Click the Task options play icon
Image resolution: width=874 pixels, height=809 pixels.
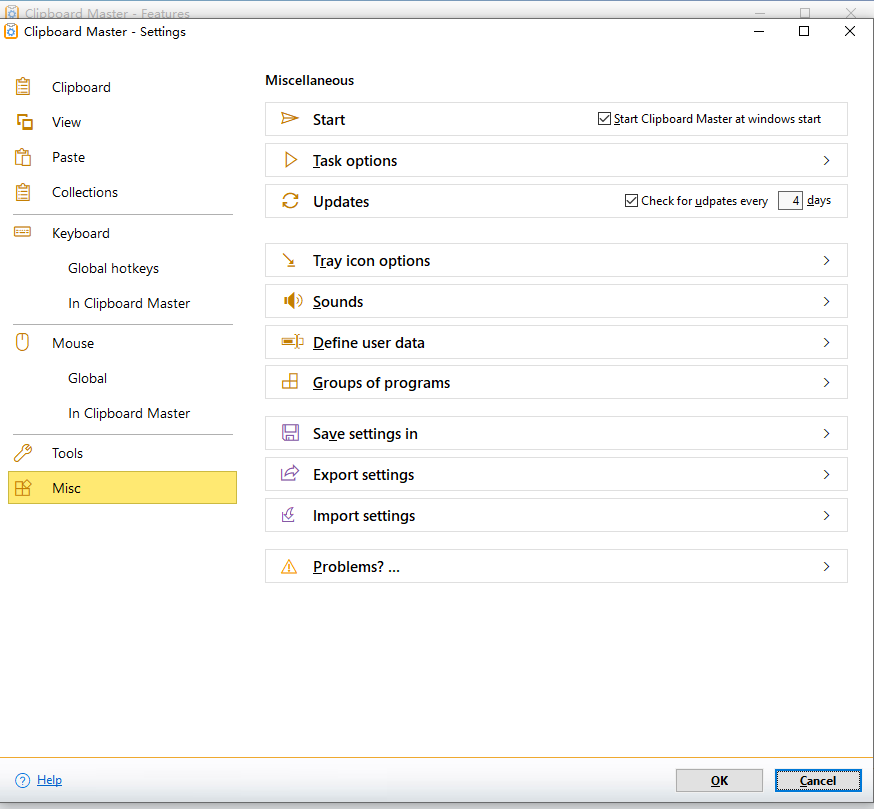coord(290,160)
